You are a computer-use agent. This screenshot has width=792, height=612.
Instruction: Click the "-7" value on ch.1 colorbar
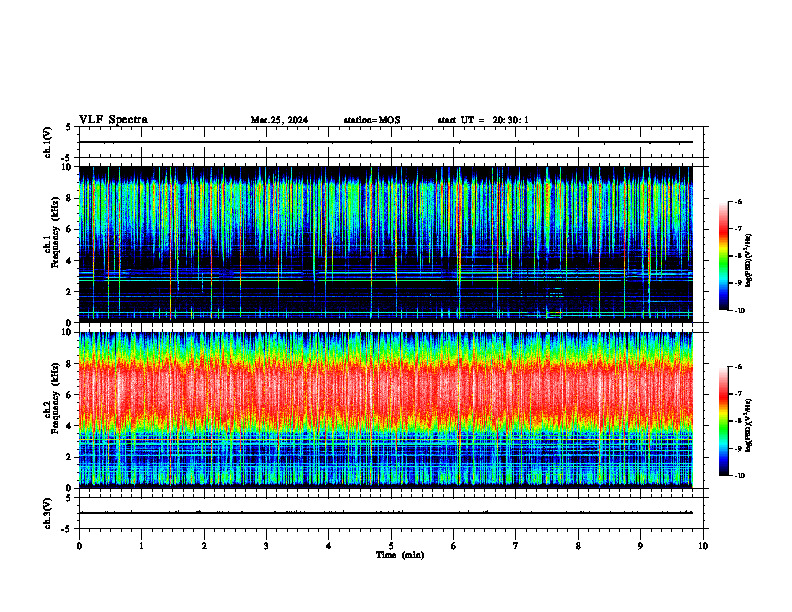pyautogui.click(x=738, y=229)
